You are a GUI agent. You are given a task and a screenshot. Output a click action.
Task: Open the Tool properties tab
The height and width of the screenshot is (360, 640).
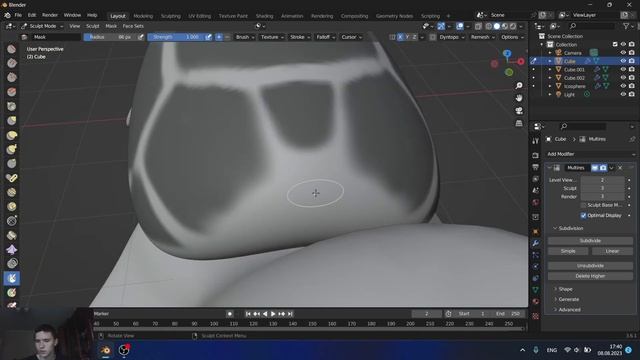click(536, 141)
